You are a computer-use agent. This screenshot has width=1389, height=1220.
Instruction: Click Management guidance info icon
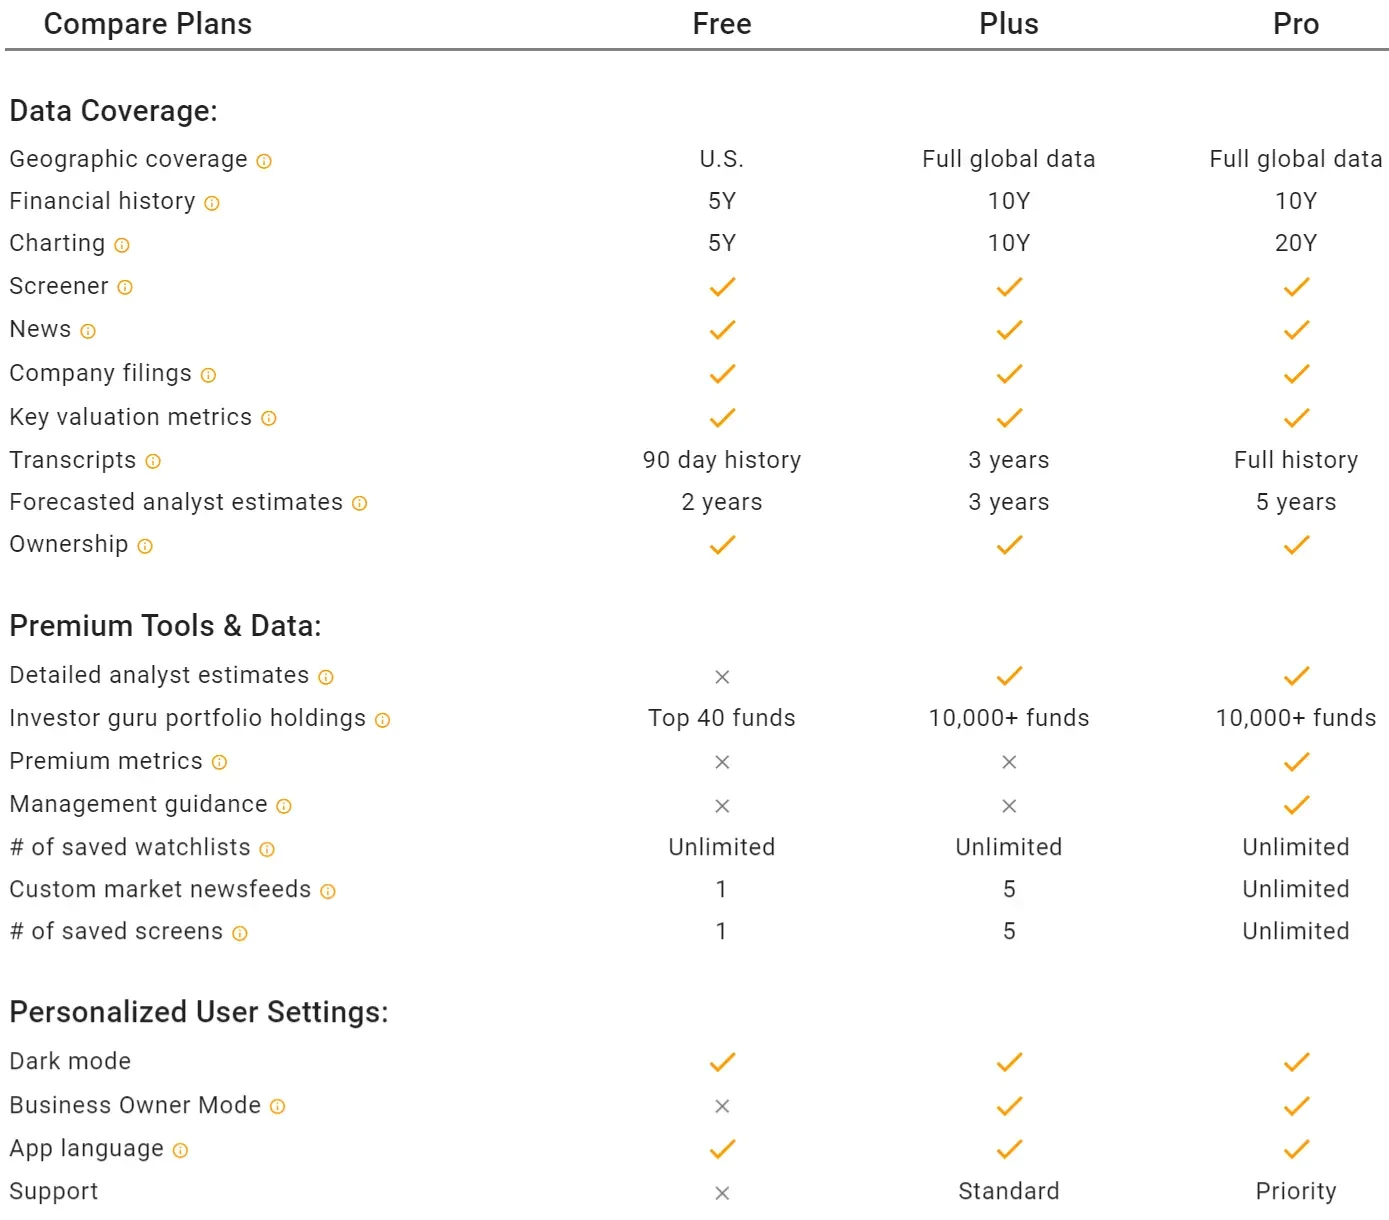284,806
